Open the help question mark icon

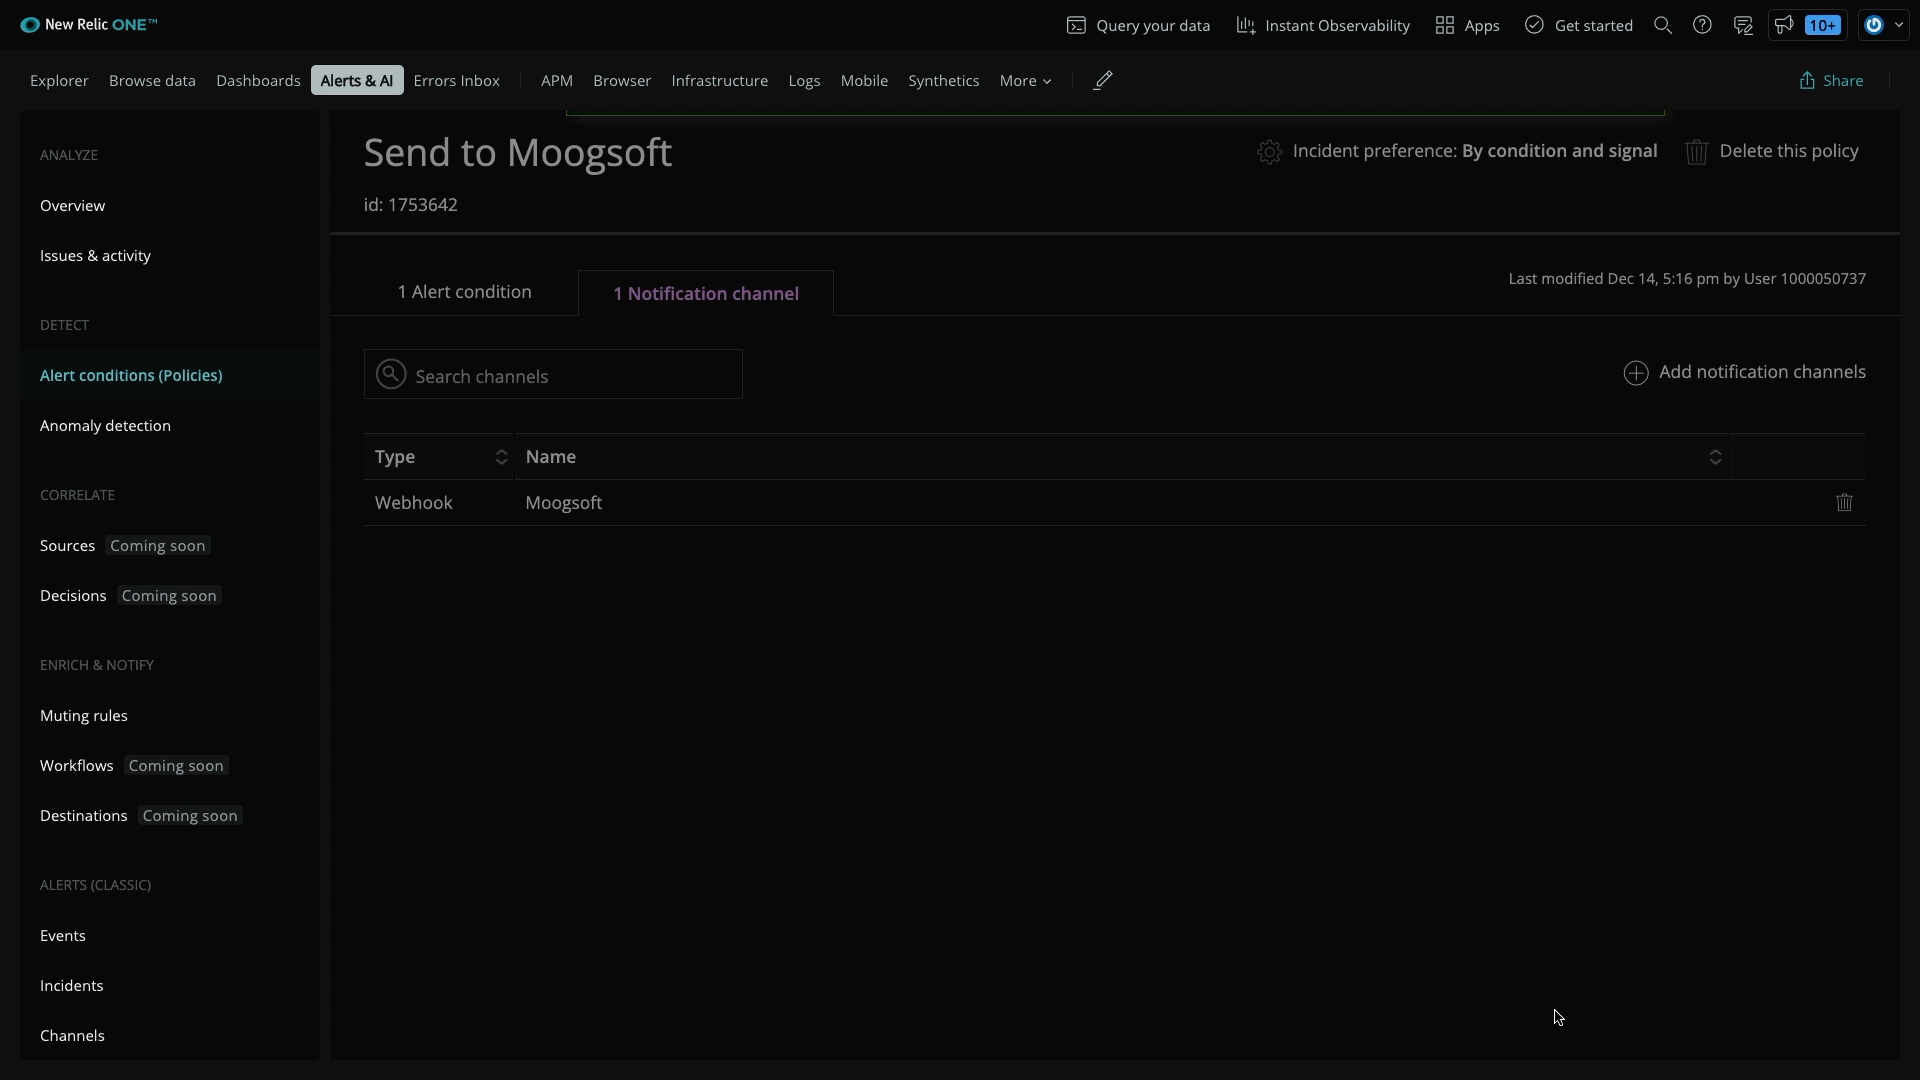[1702, 26]
